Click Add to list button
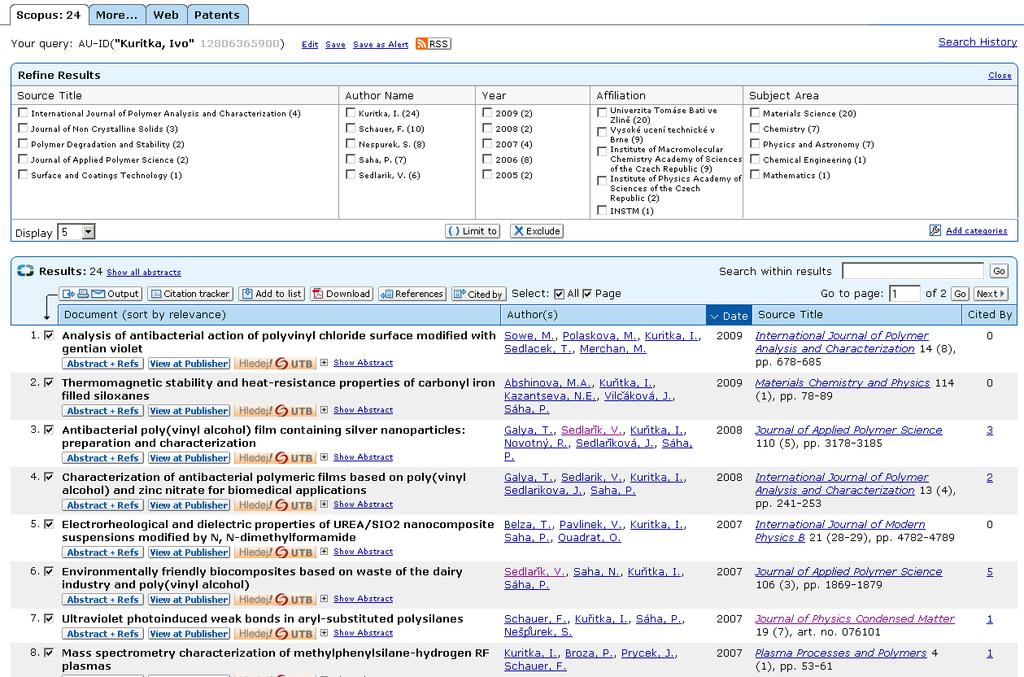 click(272, 294)
